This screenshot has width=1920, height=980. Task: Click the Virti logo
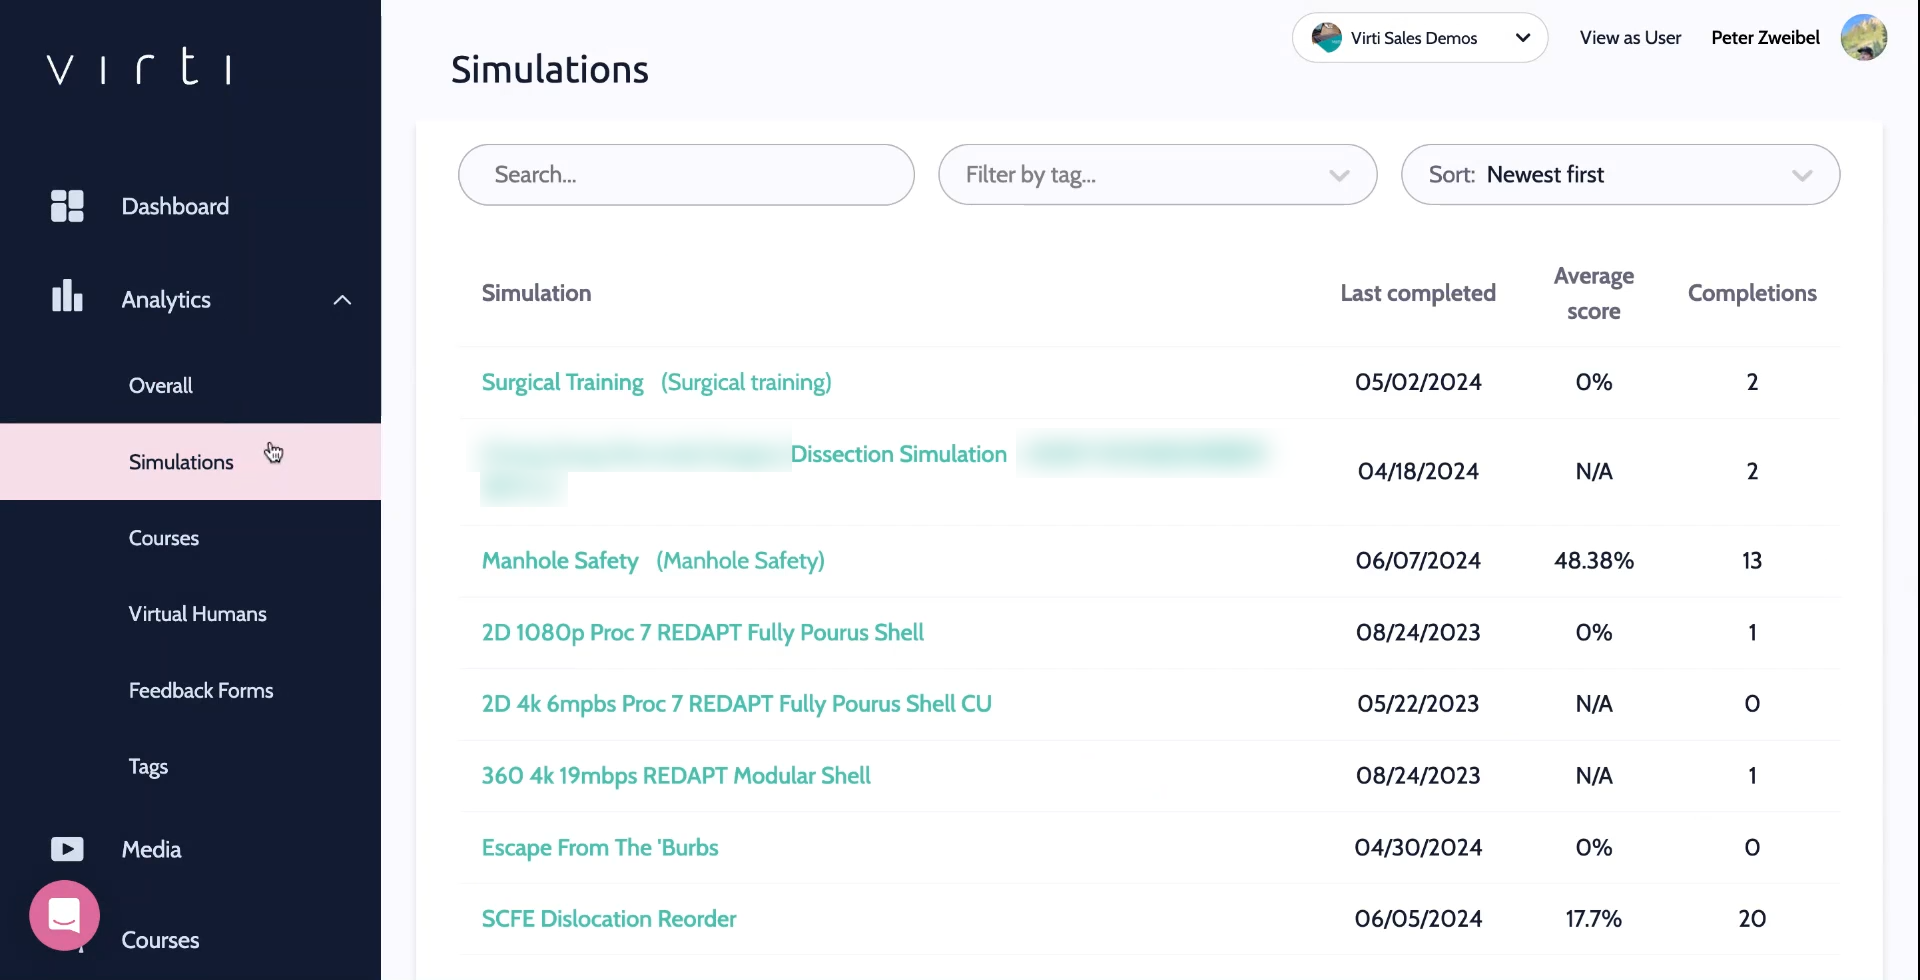[139, 67]
